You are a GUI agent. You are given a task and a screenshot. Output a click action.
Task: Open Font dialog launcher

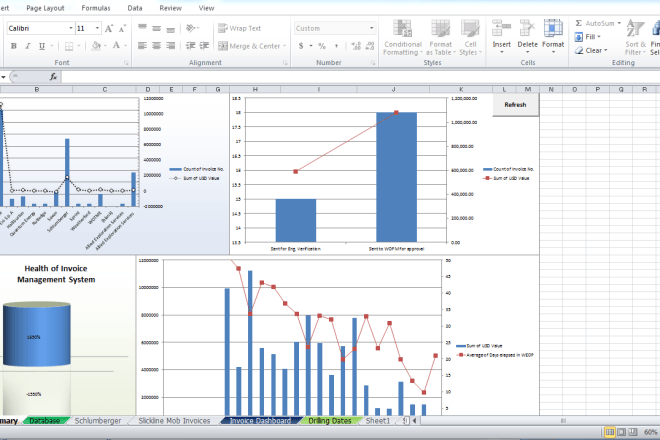pyautogui.click(x=126, y=63)
